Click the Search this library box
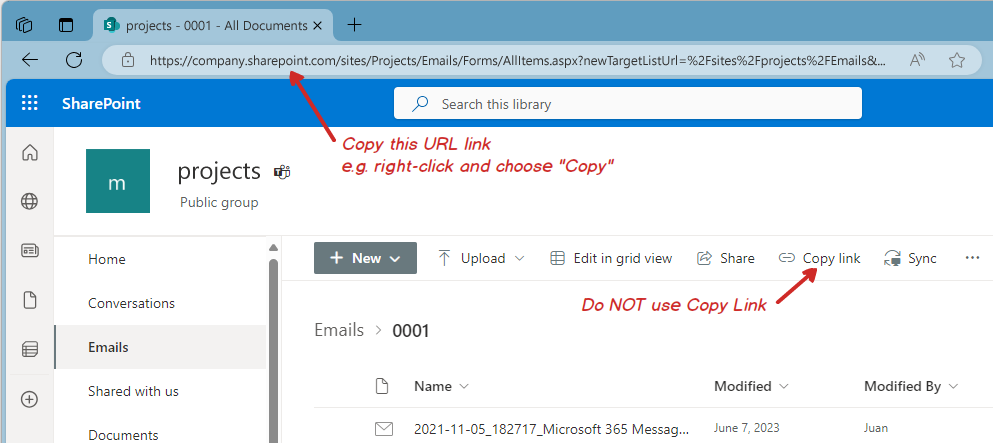The width and height of the screenshot is (993, 443). 627,103
